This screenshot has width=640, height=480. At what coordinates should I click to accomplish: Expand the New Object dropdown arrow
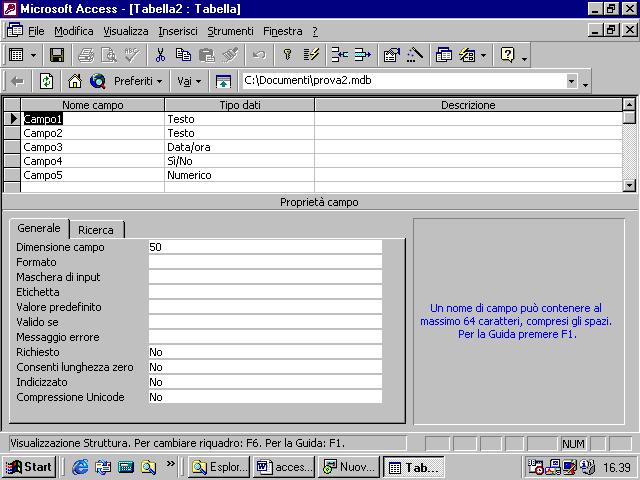[x=484, y=55]
